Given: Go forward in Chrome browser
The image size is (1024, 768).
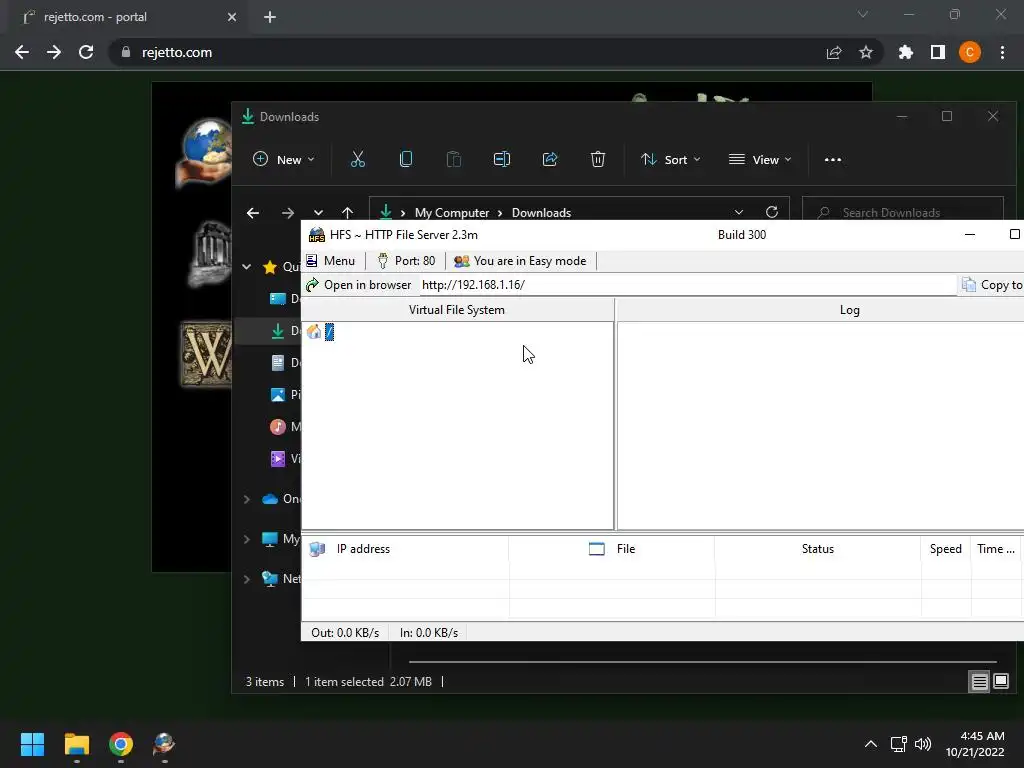Looking at the screenshot, I should coord(54,52).
